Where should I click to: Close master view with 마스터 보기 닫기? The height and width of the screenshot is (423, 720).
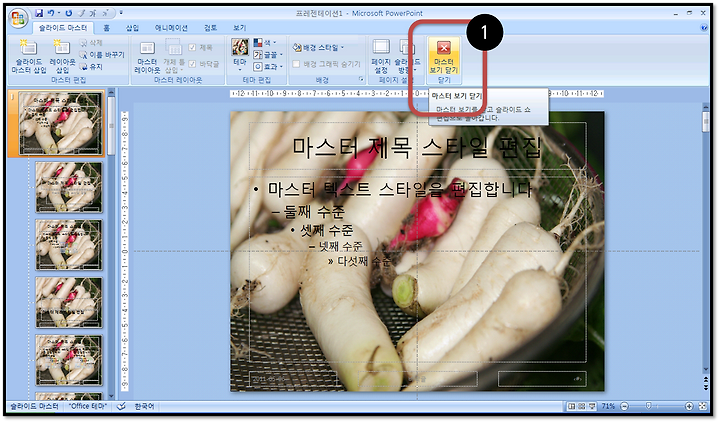444,56
